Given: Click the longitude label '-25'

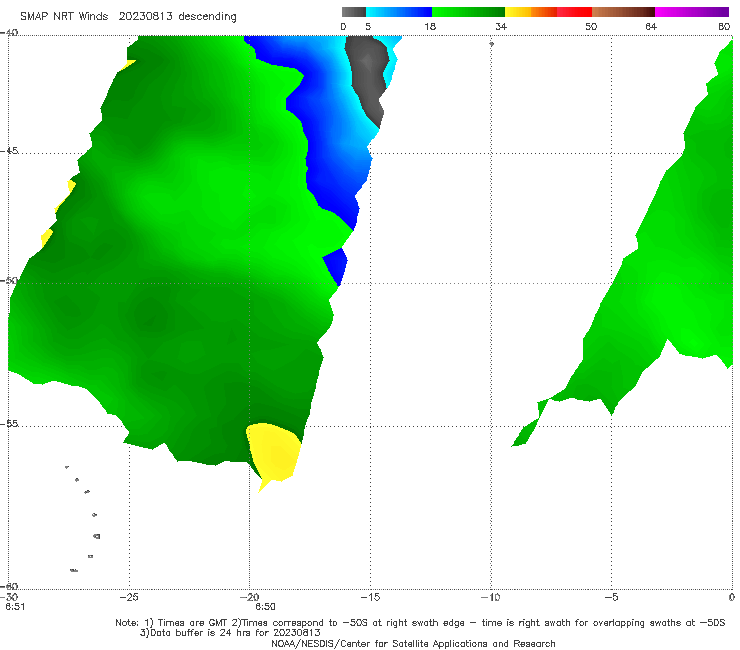Looking at the screenshot, I should 129,597.
